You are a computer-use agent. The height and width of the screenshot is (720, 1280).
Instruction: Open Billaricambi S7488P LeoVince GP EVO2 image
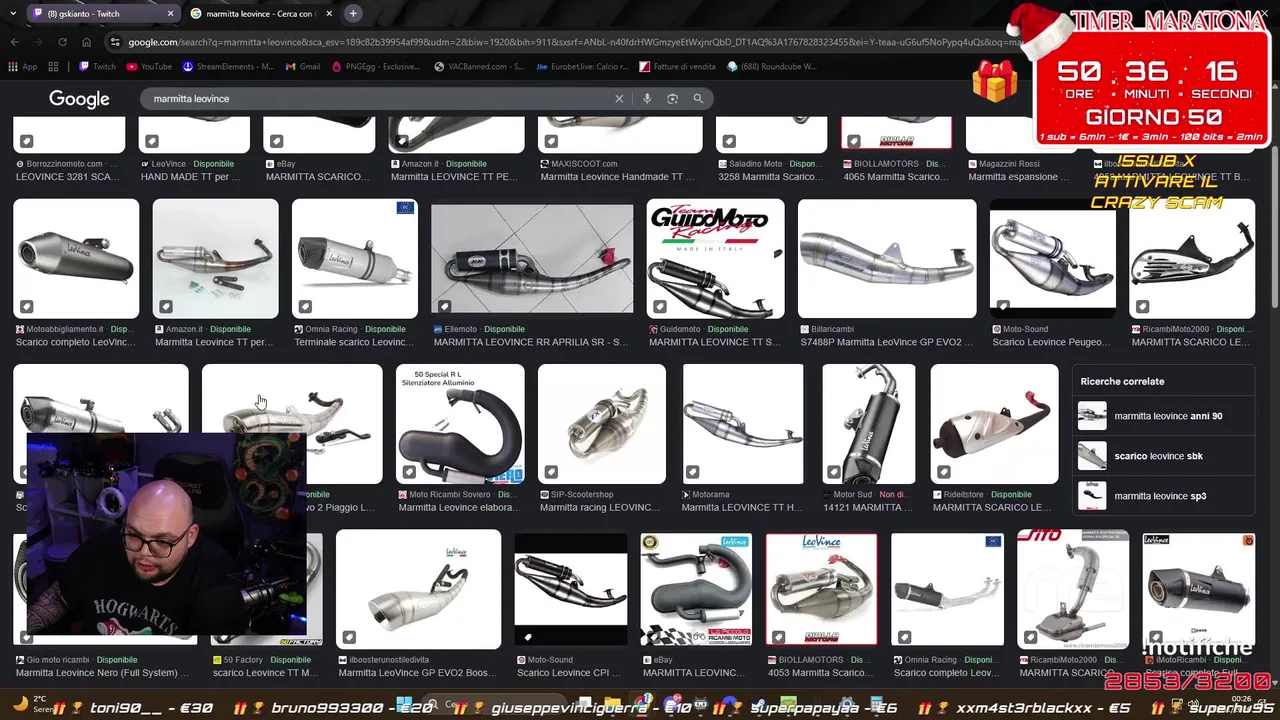pyautogui.click(x=887, y=259)
